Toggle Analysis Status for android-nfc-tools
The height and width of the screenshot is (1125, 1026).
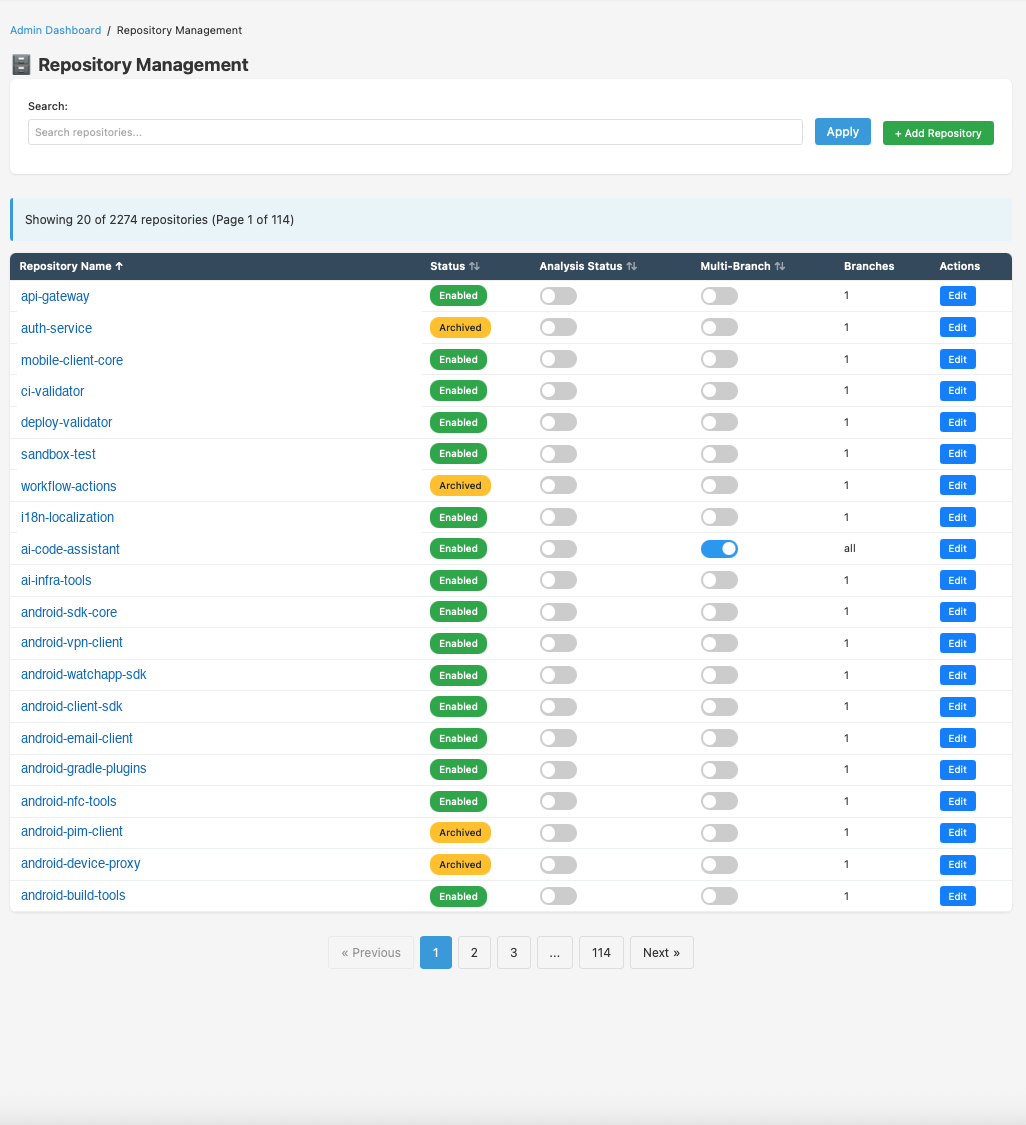click(x=558, y=801)
